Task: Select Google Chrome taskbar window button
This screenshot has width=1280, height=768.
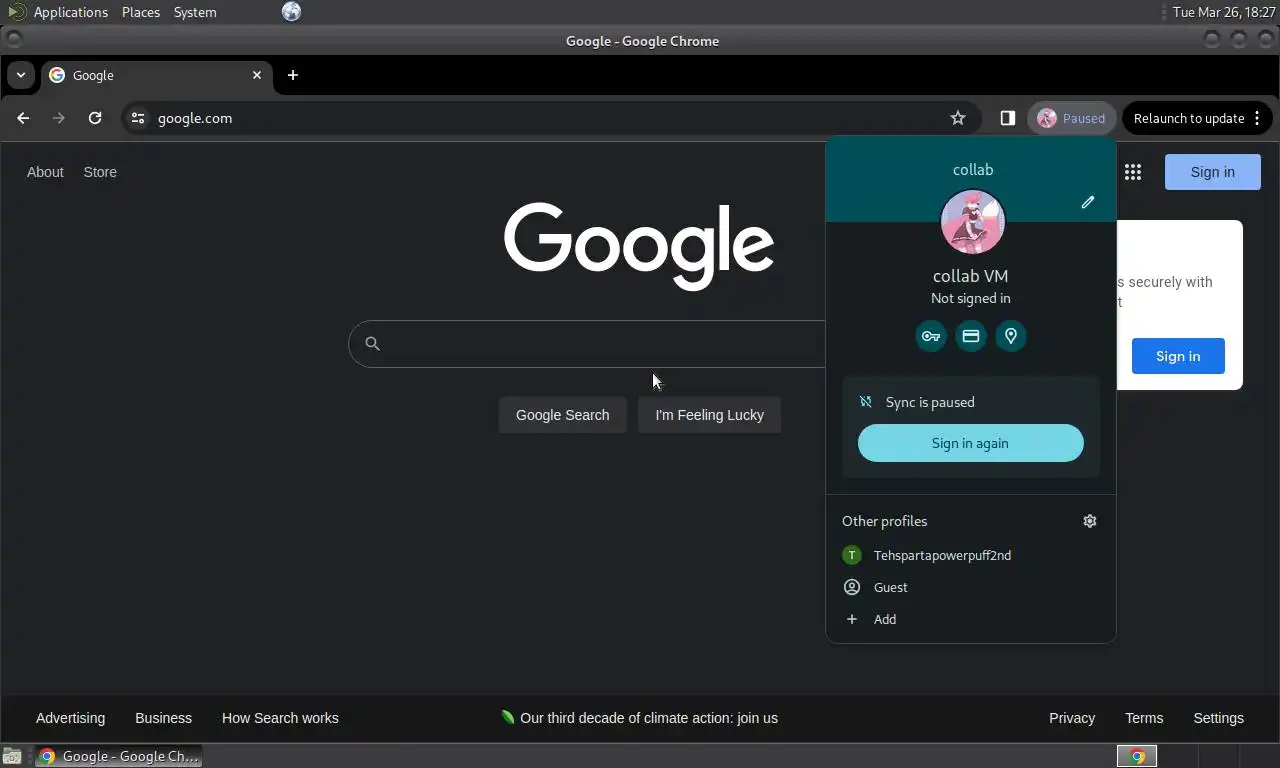Action: pyautogui.click(x=119, y=756)
